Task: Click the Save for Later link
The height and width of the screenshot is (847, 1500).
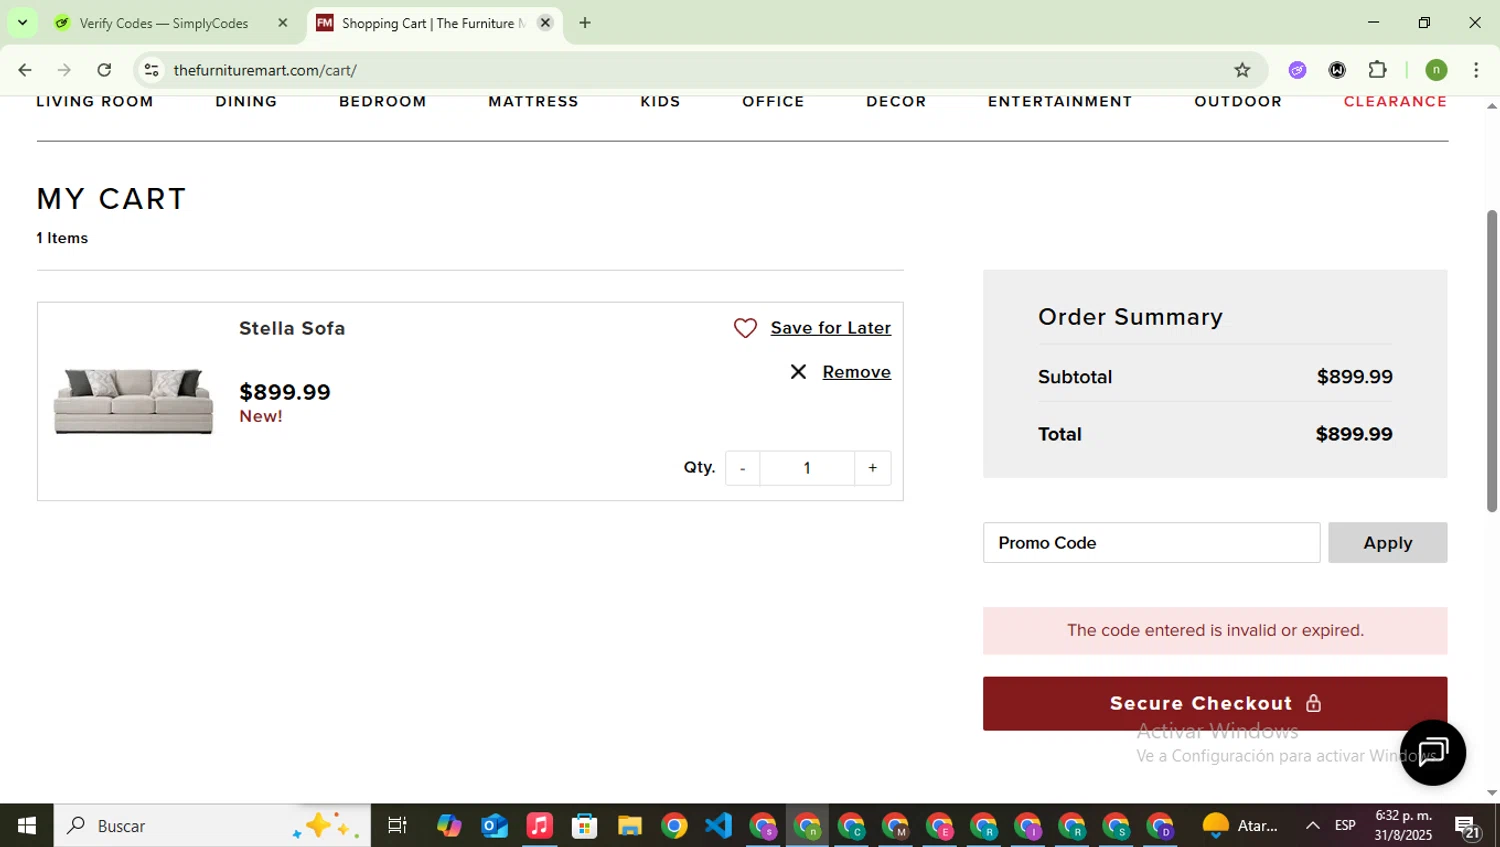Action: pos(830,328)
